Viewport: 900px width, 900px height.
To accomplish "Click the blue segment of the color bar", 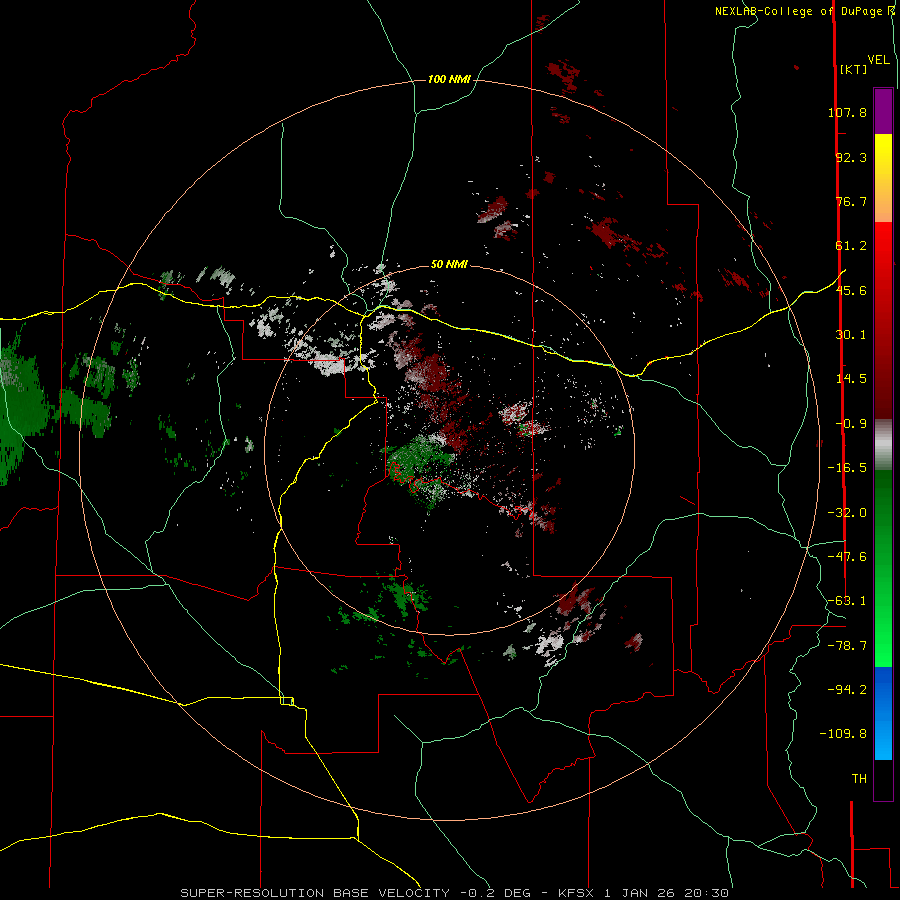I will (883, 713).
